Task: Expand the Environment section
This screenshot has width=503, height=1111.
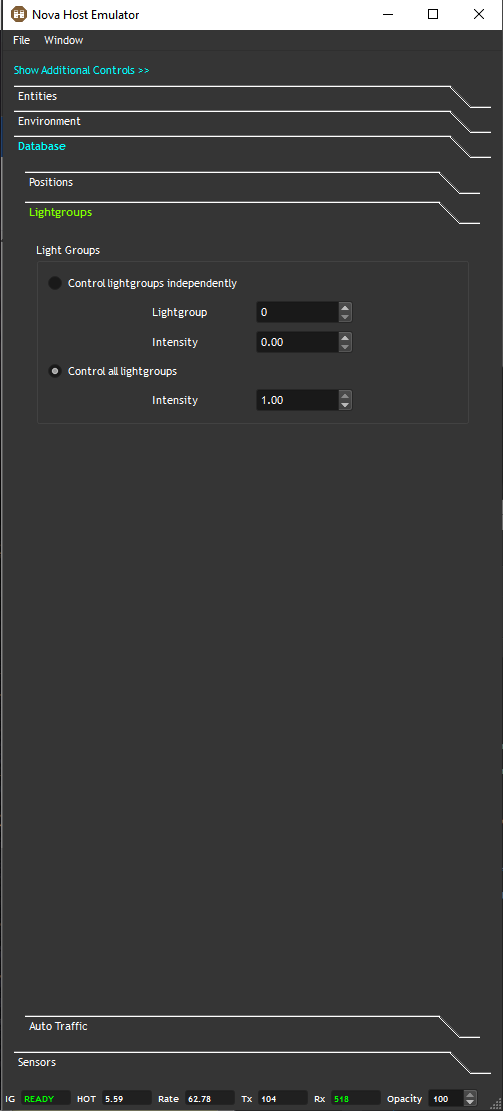Action: coord(50,121)
